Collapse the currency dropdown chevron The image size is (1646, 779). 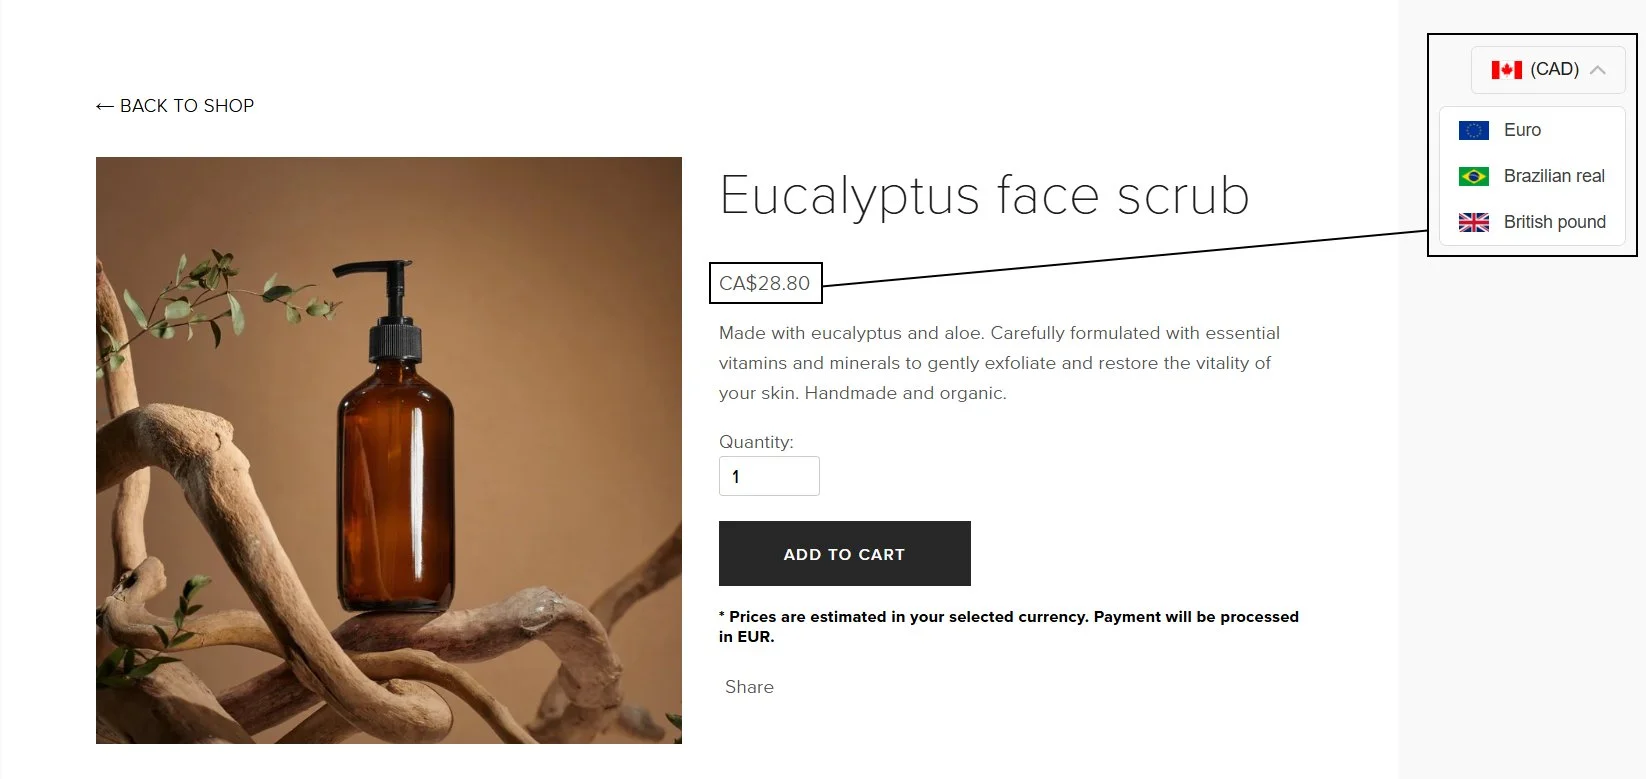(x=1597, y=70)
